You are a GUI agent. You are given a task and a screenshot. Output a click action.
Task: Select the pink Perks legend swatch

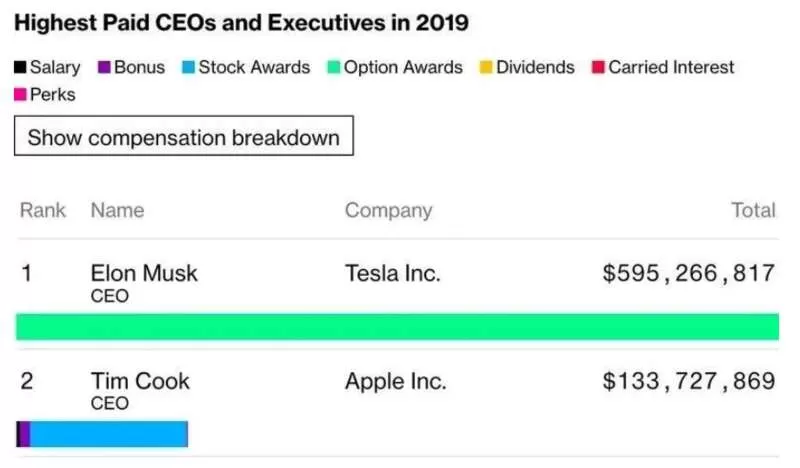click(x=20, y=95)
